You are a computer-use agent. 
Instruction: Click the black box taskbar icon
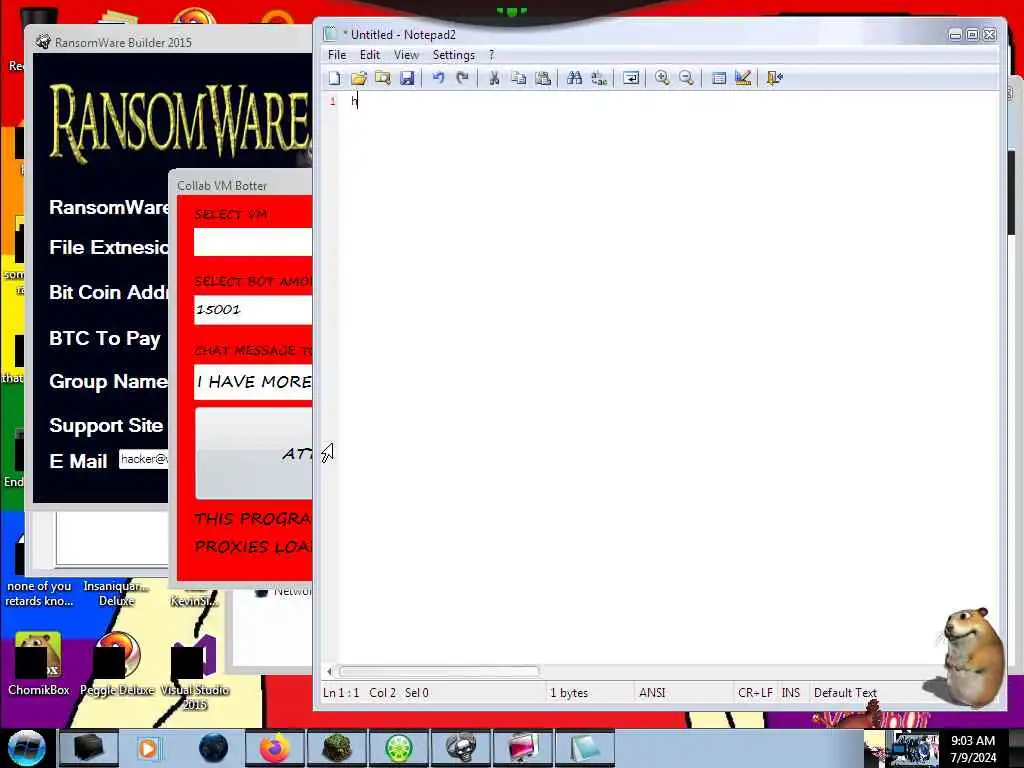coord(88,748)
